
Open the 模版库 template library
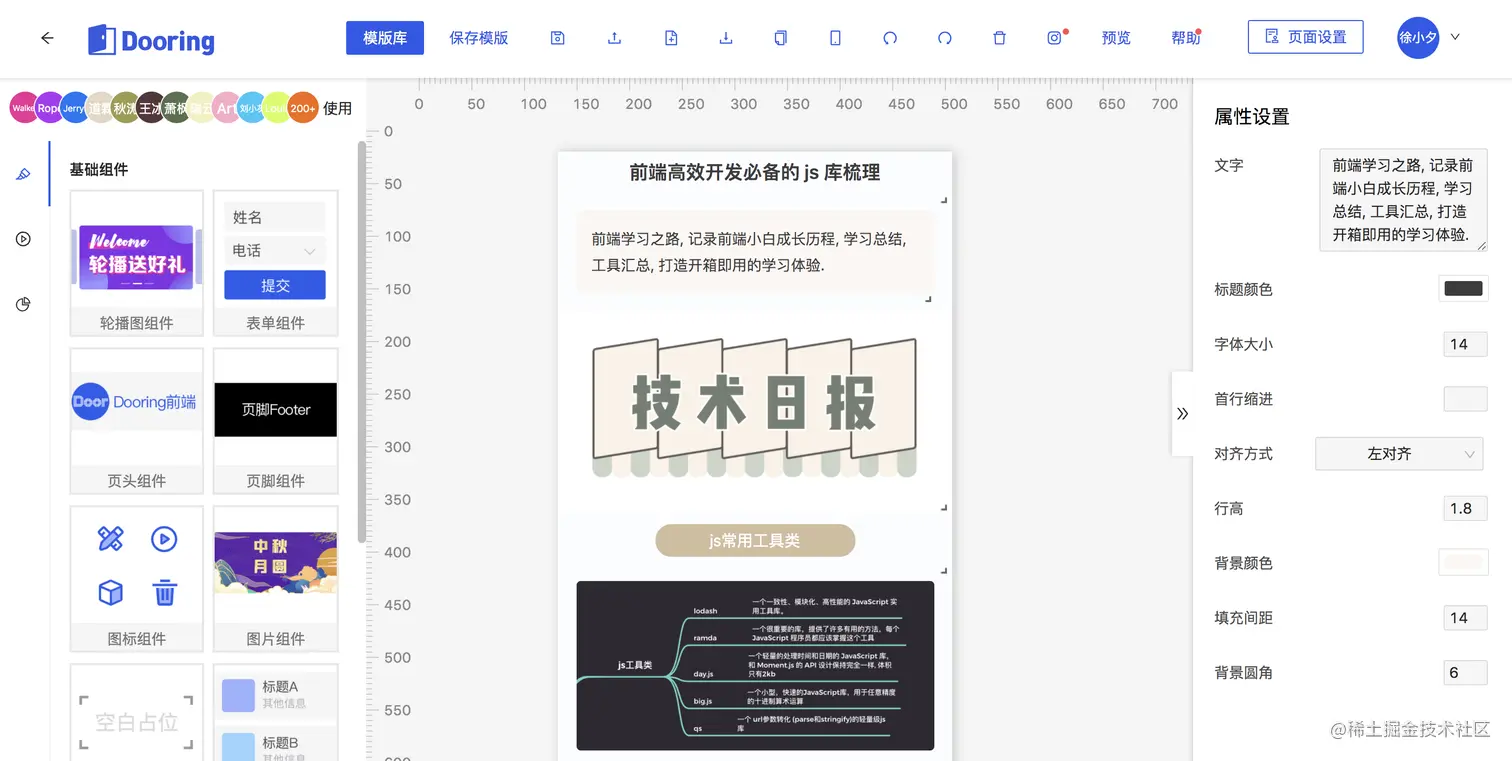point(385,38)
